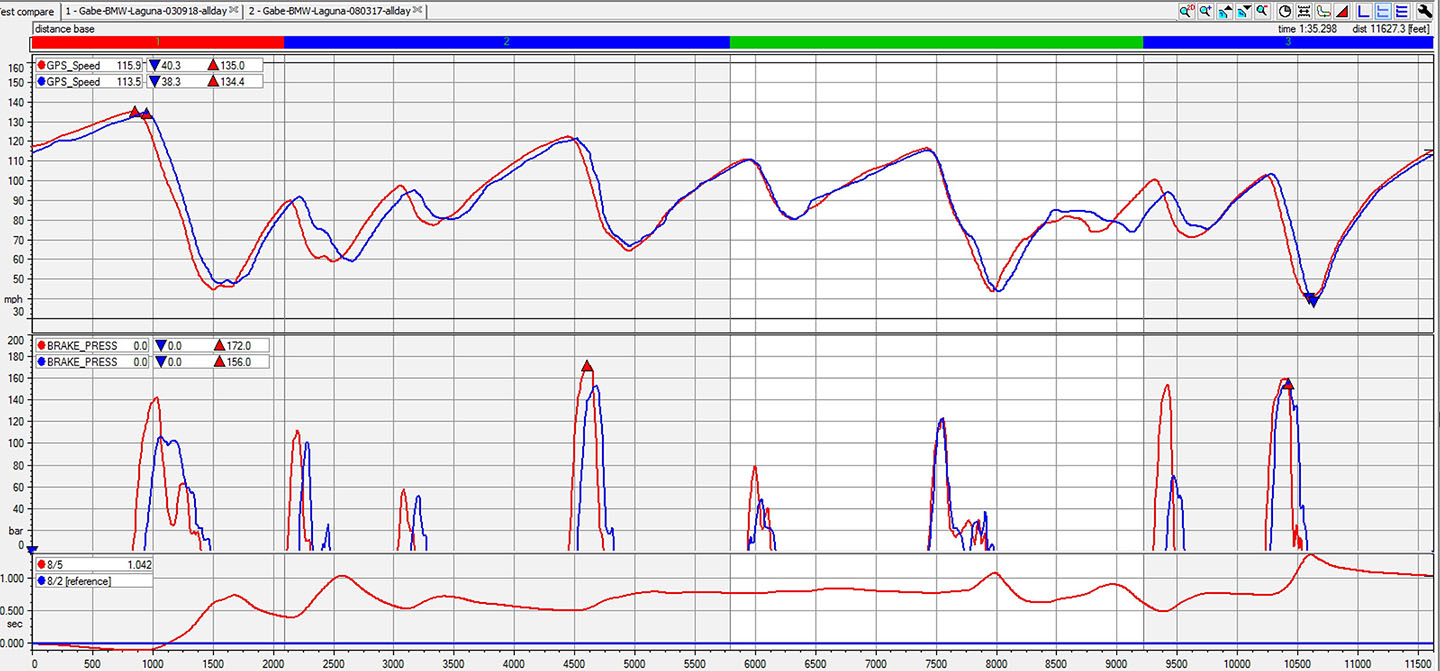Click the zoom in magnifier icon

[1206, 11]
